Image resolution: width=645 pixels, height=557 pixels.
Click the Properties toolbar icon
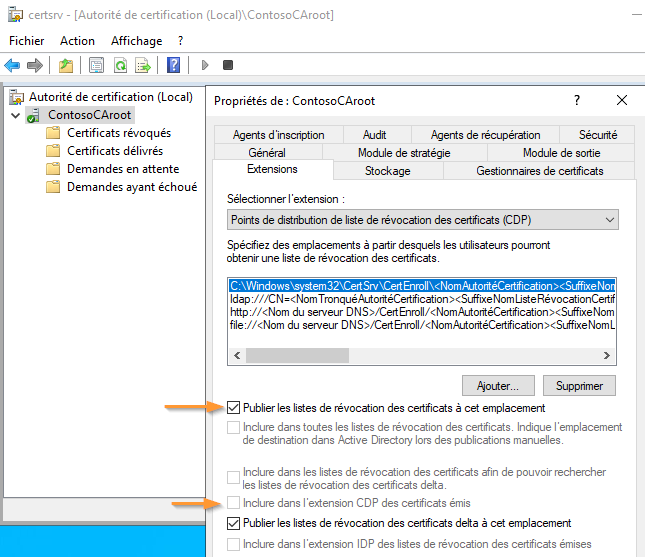point(96,65)
